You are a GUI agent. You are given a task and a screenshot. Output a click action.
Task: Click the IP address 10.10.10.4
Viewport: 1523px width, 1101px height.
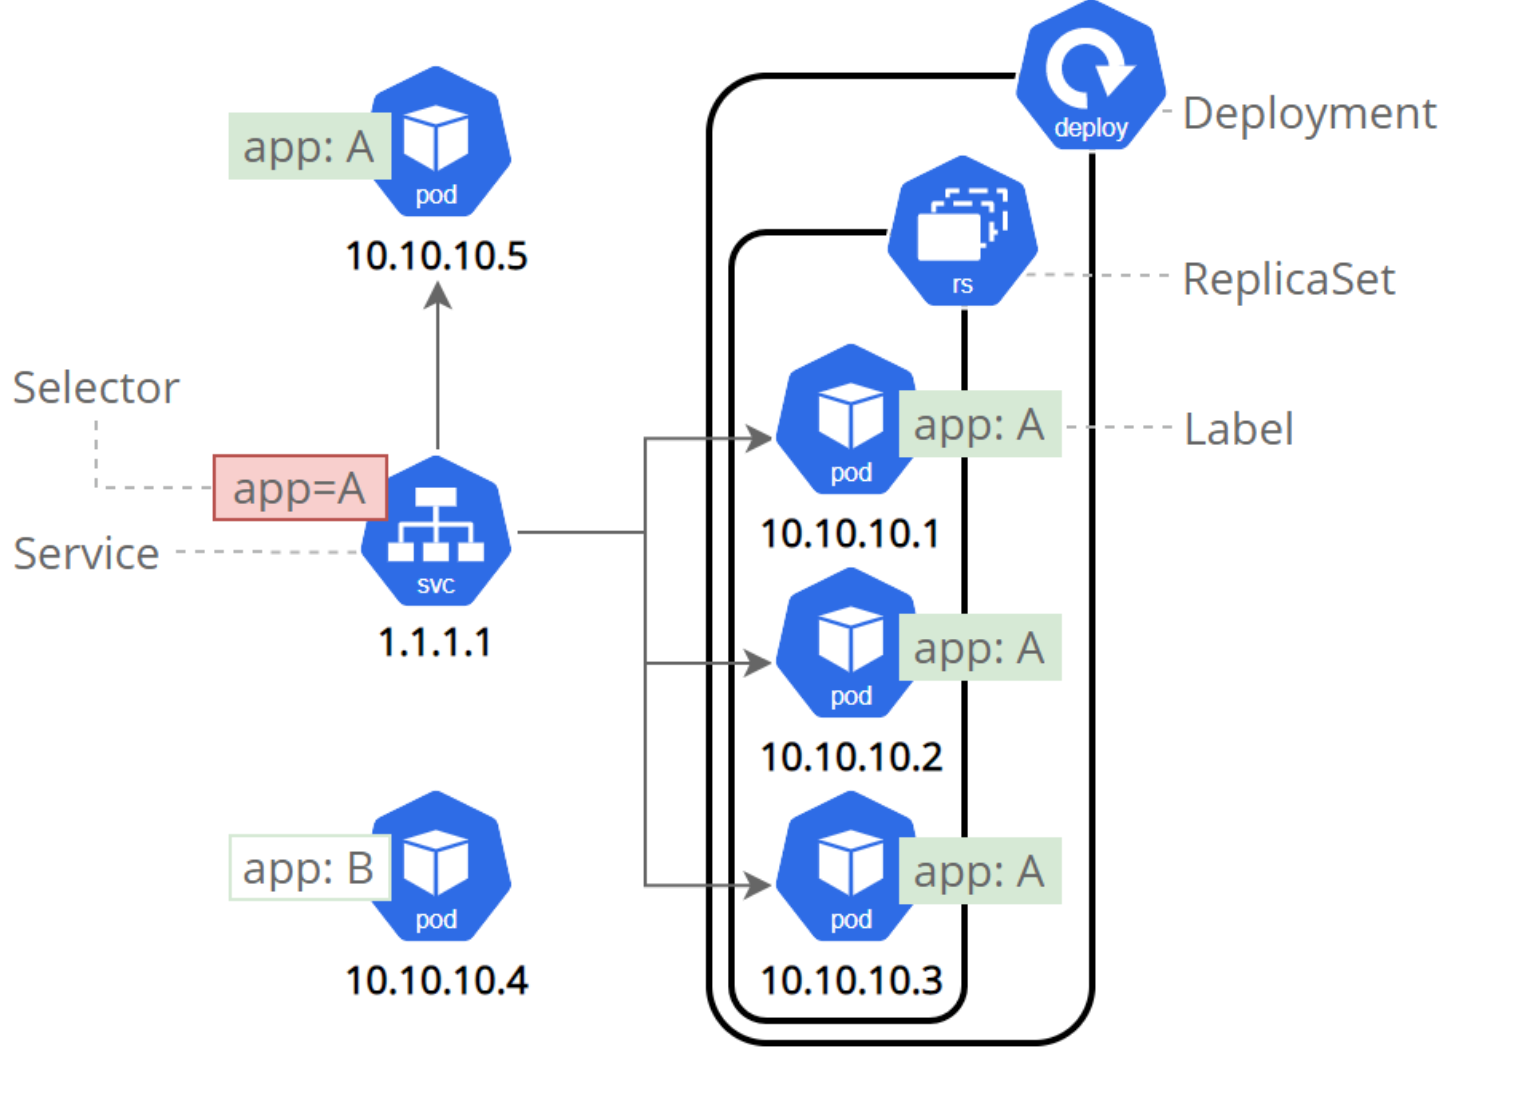(x=436, y=980)
